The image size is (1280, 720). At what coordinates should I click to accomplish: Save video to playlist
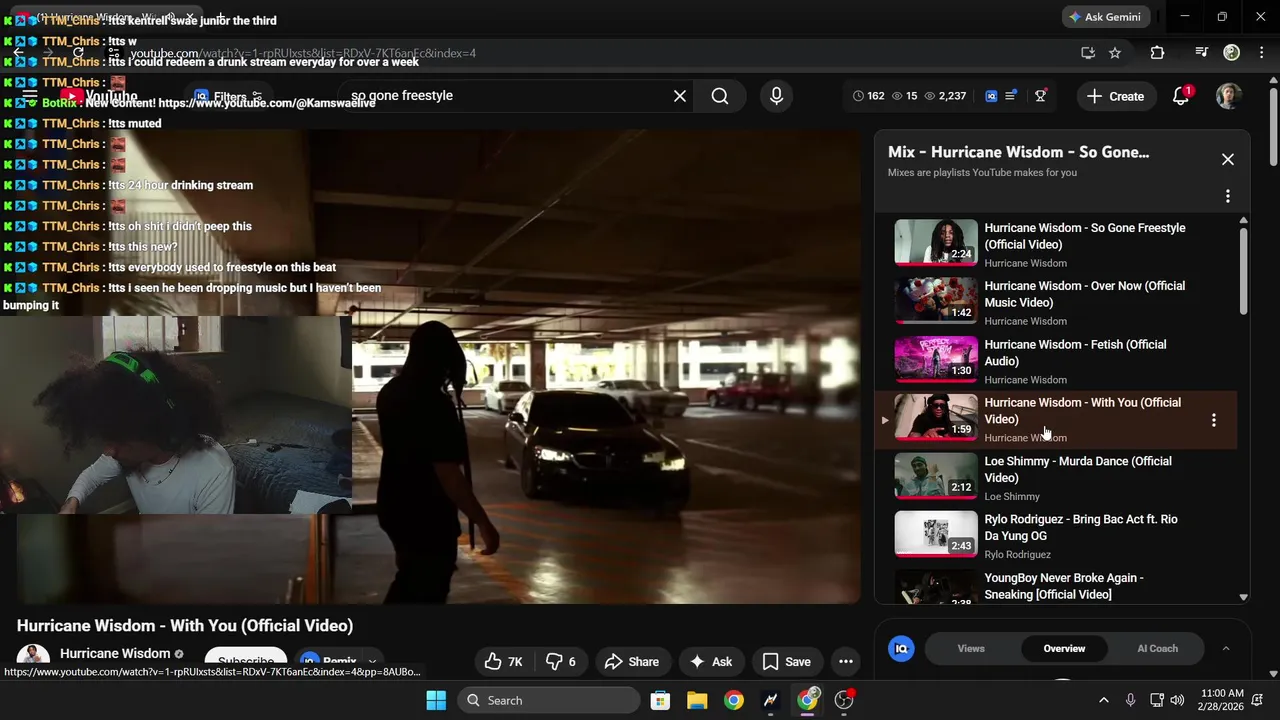click(786, 661)
